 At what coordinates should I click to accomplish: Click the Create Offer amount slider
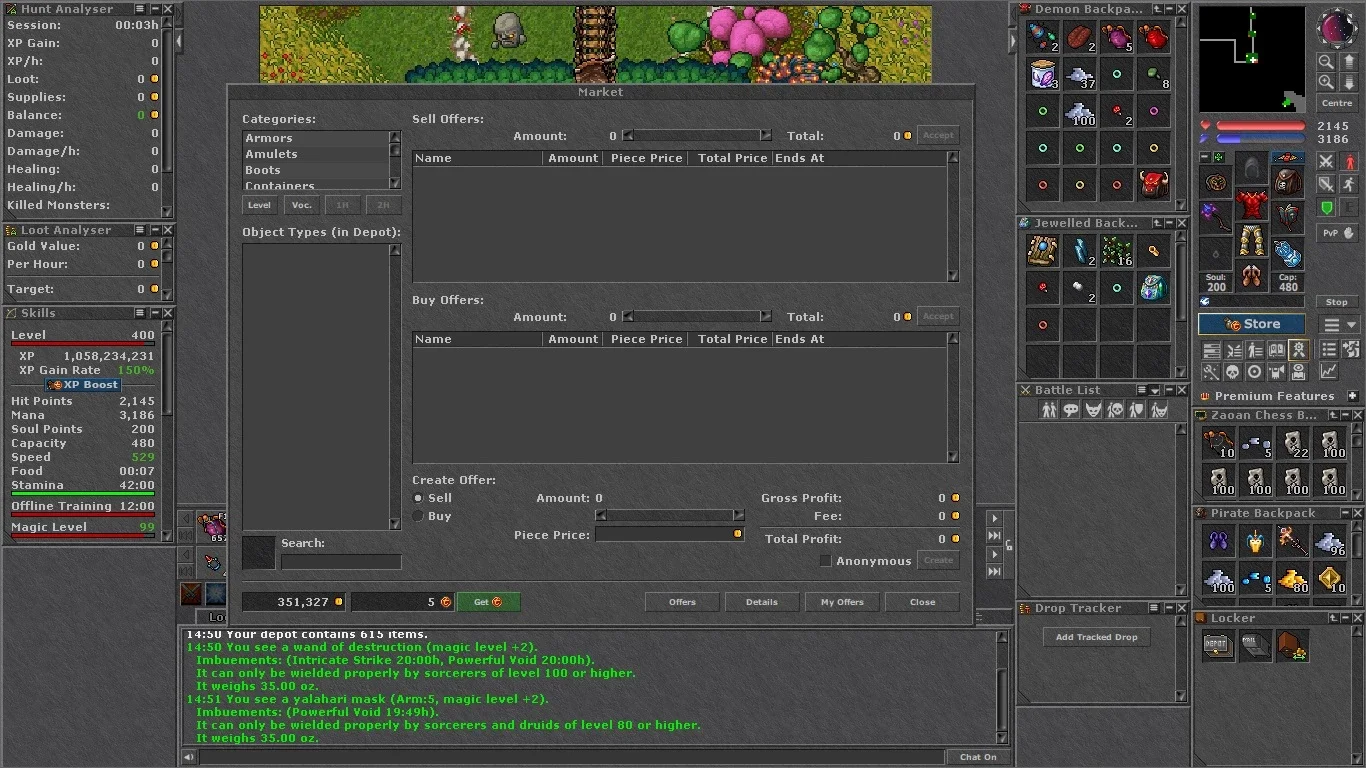[x=670, y=516]
